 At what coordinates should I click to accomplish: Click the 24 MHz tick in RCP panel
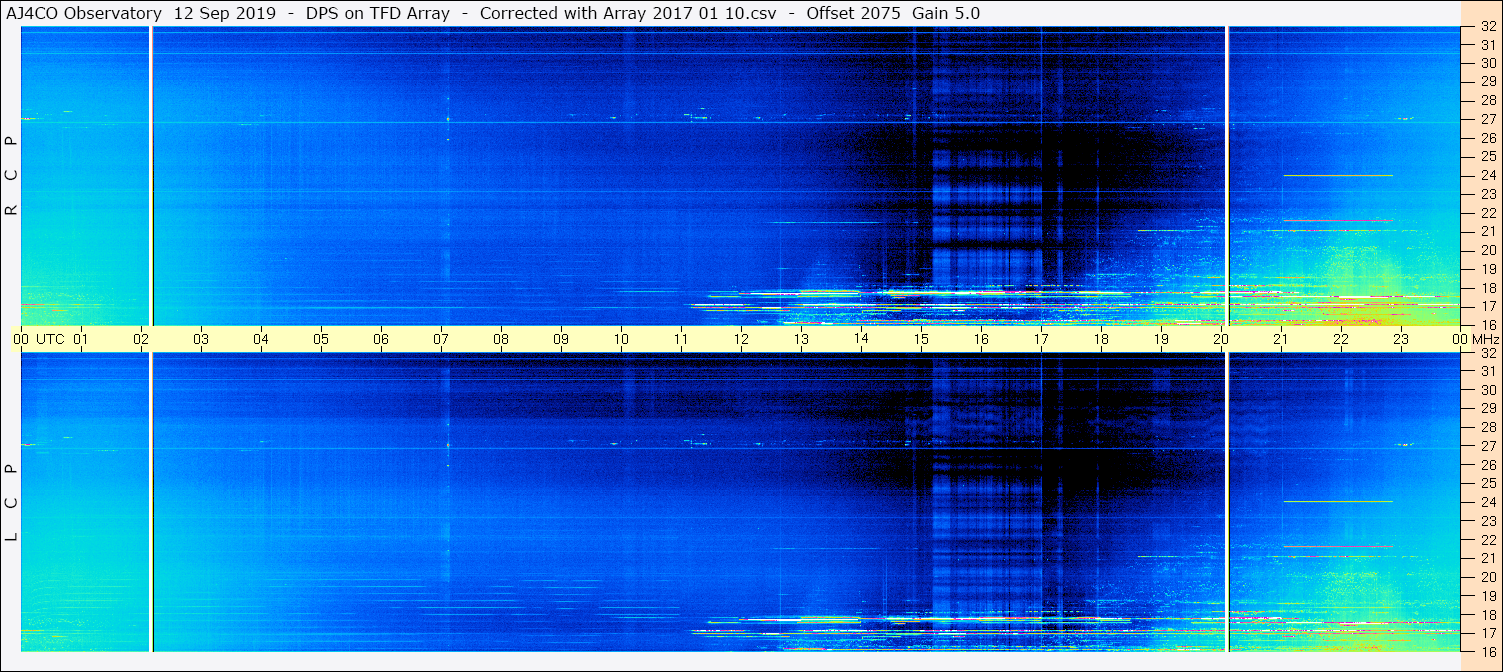point(1488,175)
